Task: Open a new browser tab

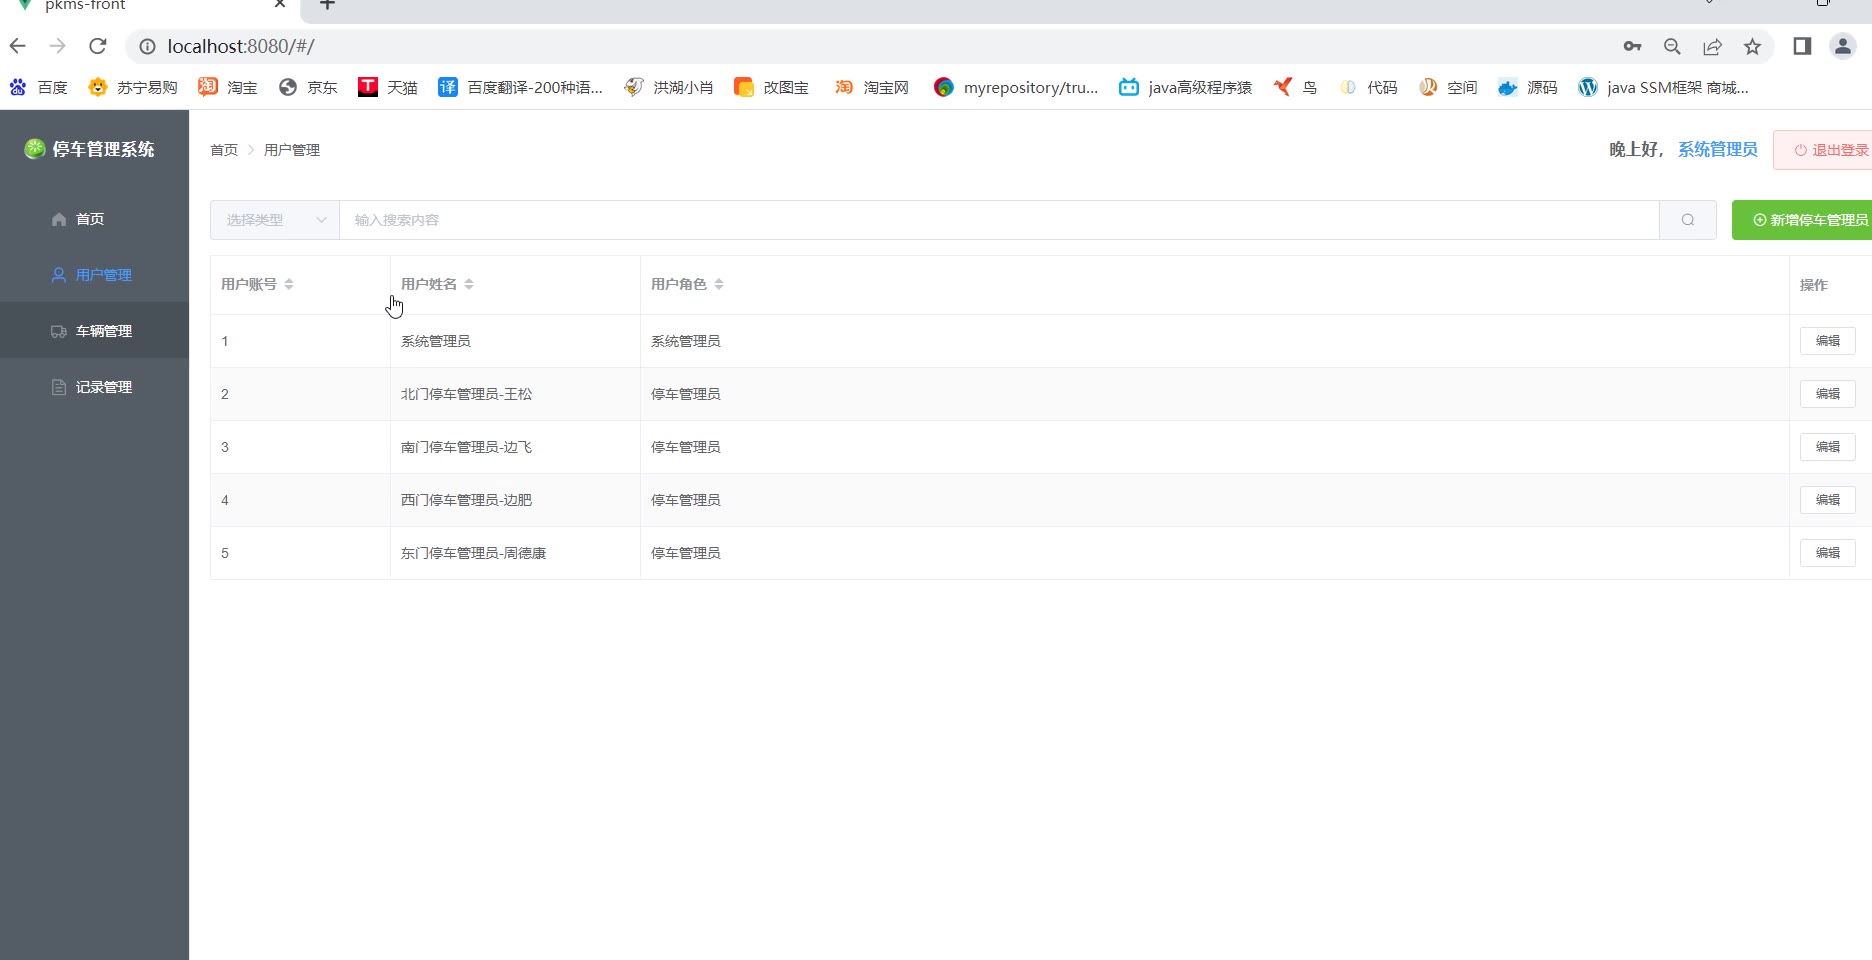Action: point(327,5)
